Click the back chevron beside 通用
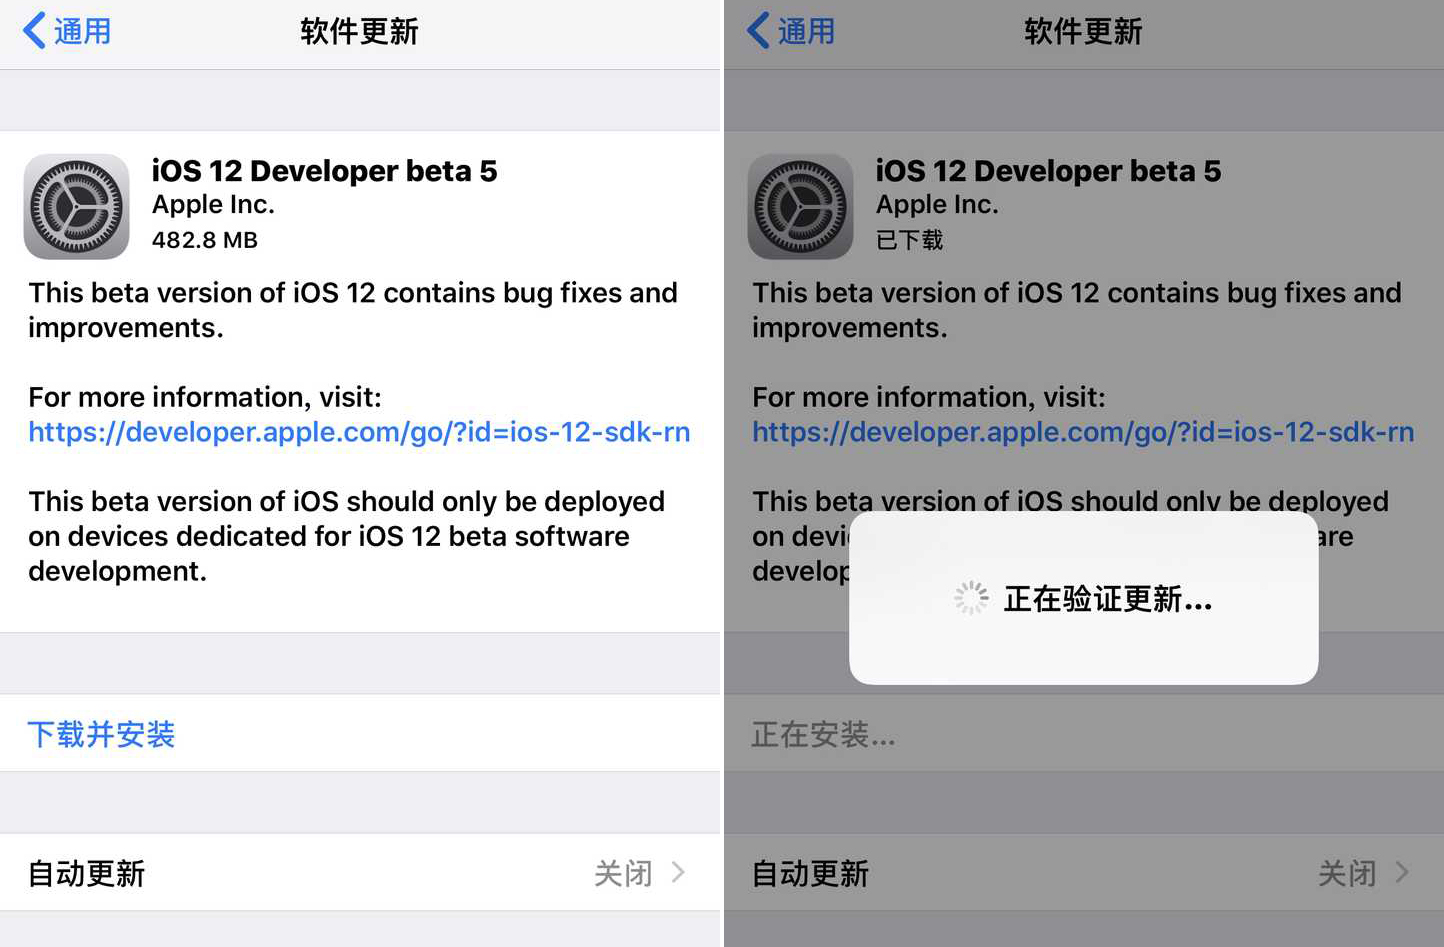 (33, 31)
